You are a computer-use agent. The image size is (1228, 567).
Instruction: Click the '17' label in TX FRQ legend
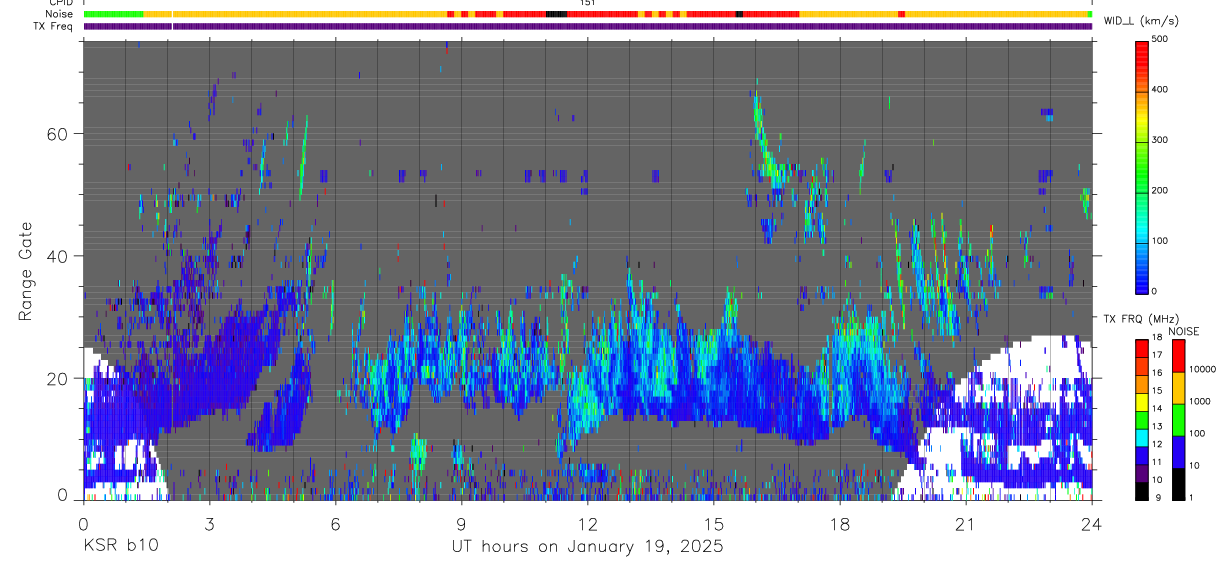1156,355
